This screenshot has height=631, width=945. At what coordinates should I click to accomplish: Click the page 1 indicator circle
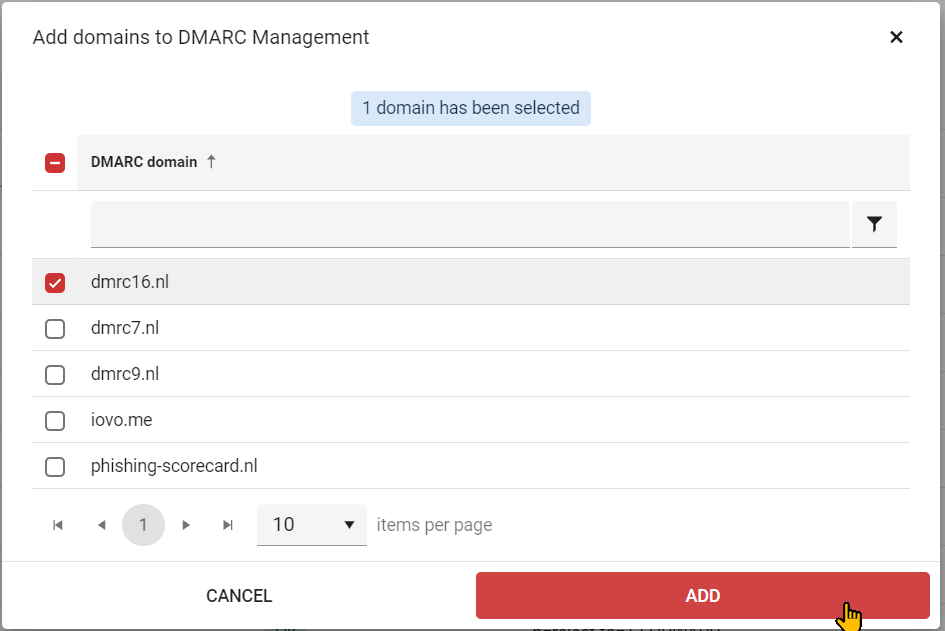[143, 524]
